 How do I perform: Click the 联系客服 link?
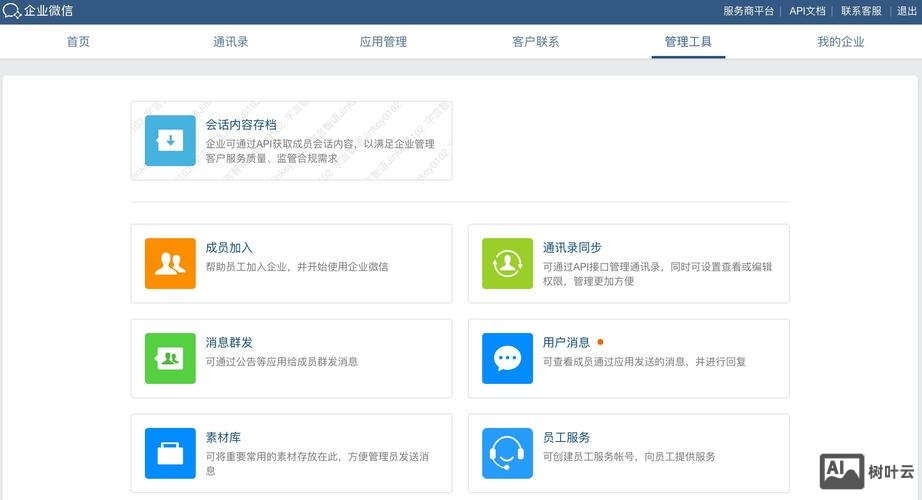tap(861, 11)
